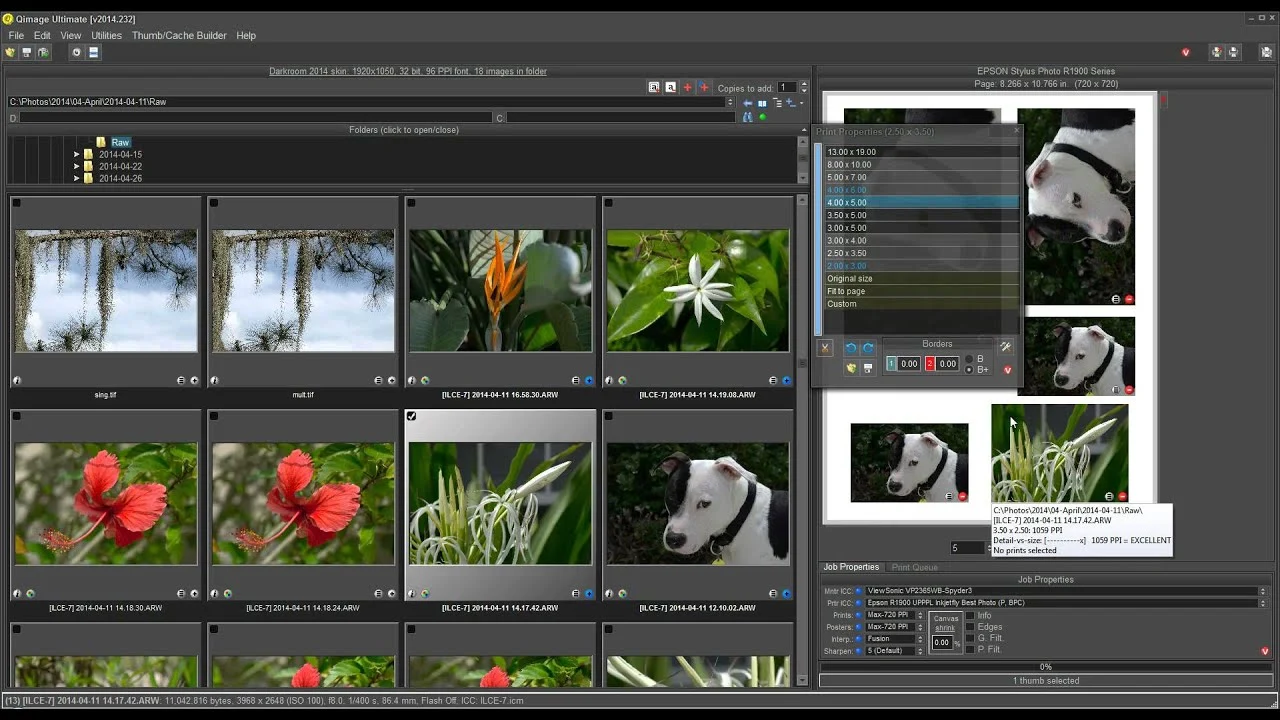Click the red remove icon on top dog print

(x=1129, y=299)
